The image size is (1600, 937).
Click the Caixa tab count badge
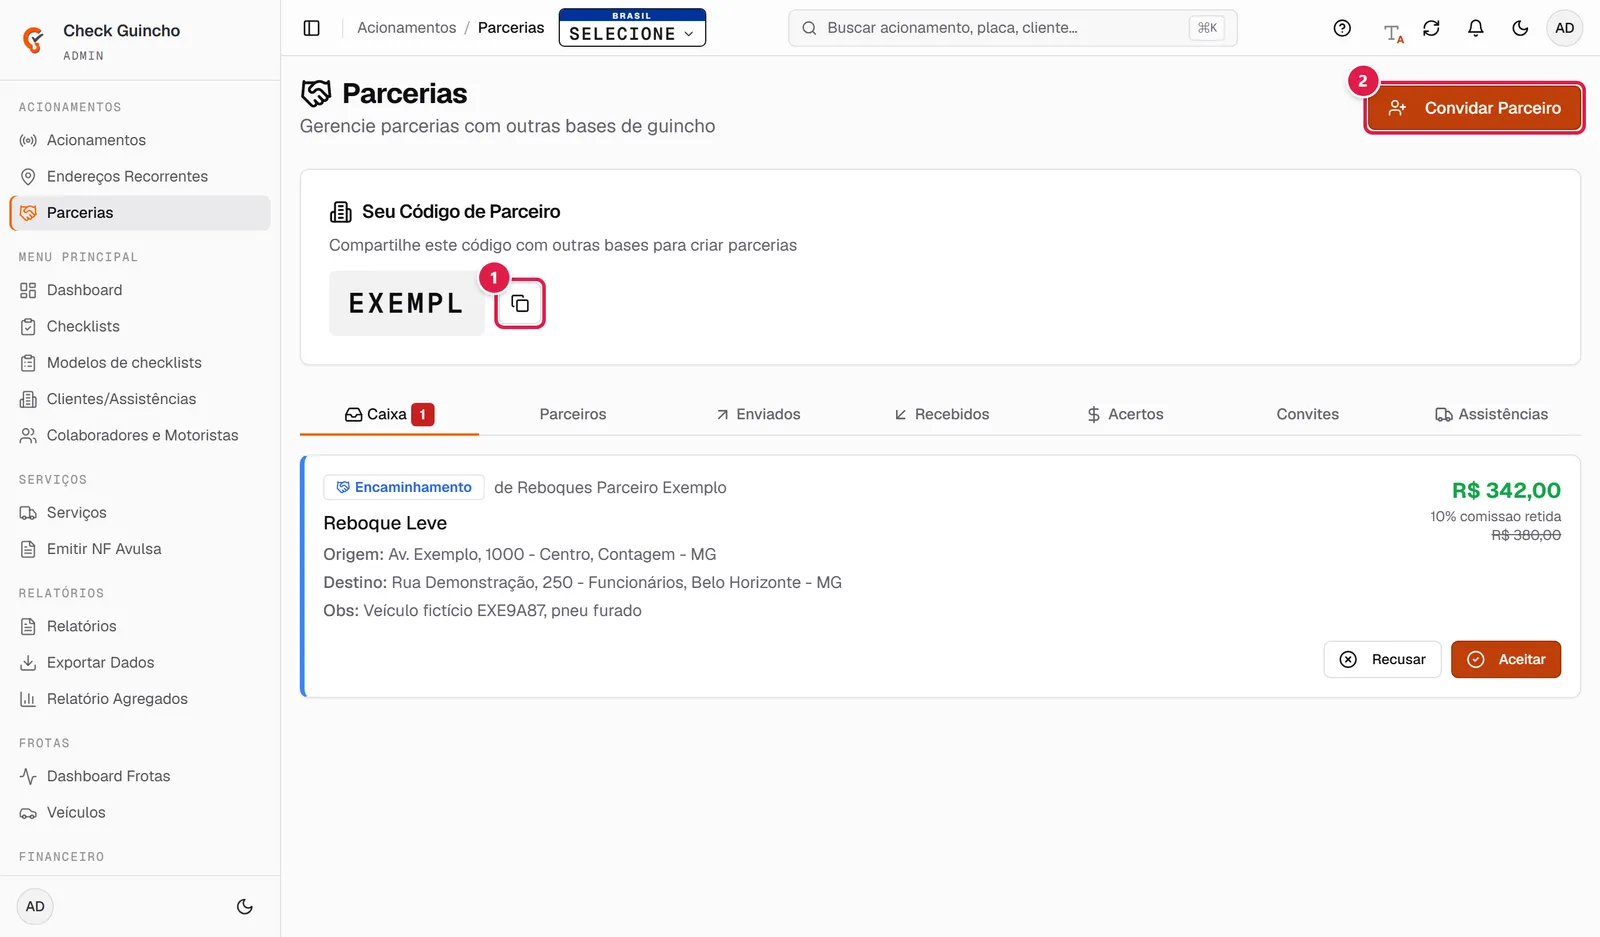tap(423, 414)
